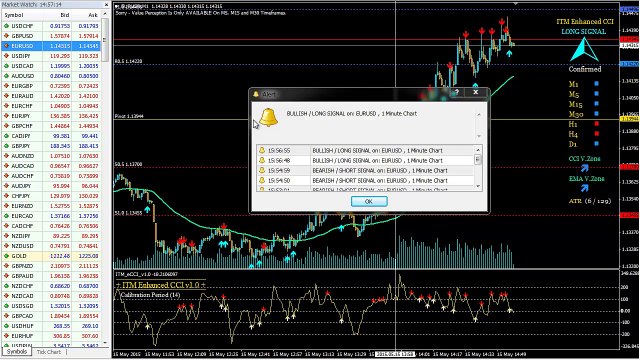The height and width of the screenshot is (360, 640).
Task: Select GBPCHF row in Market Watch
Action: [x=51, y=126]
